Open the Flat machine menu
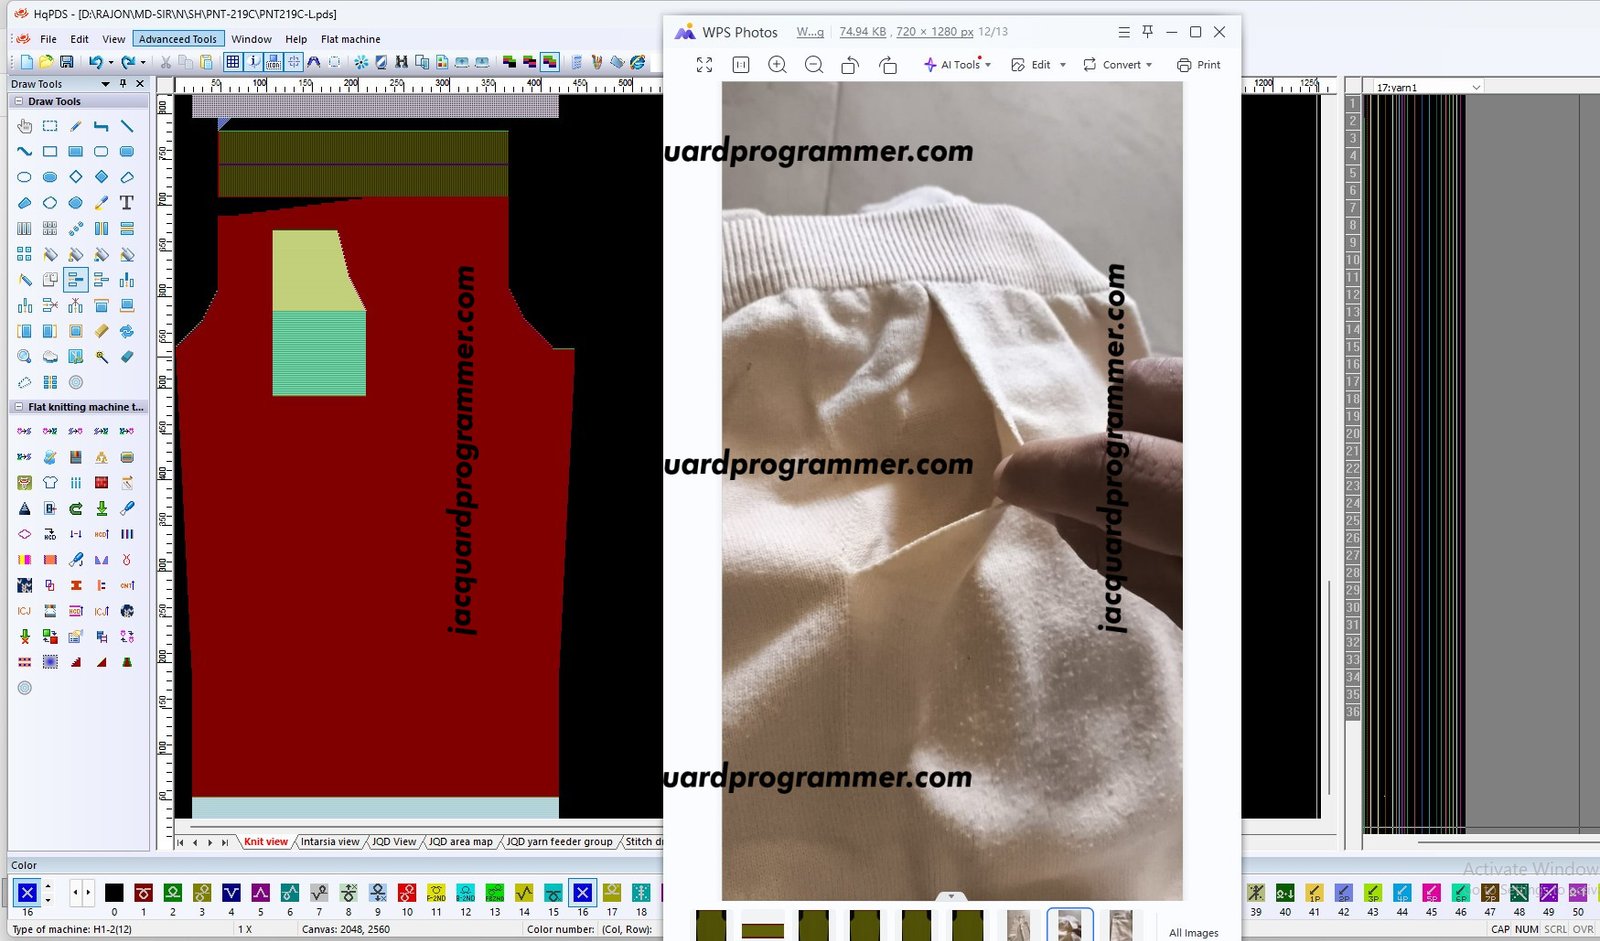 pos(350,39)
